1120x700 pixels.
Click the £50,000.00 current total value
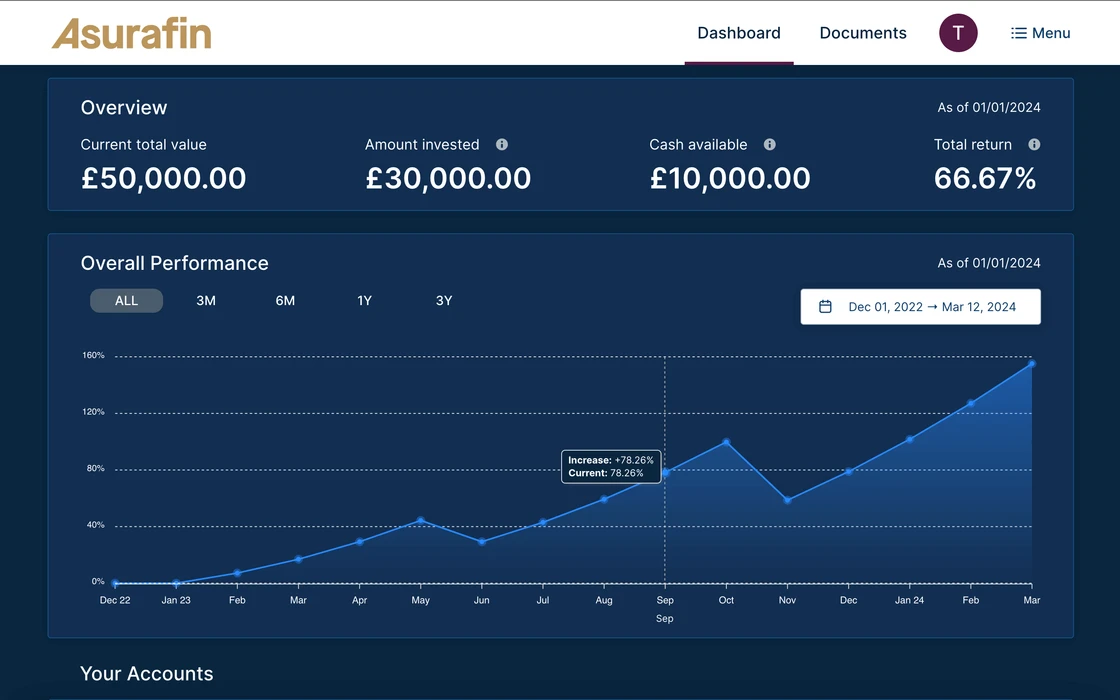164,178
